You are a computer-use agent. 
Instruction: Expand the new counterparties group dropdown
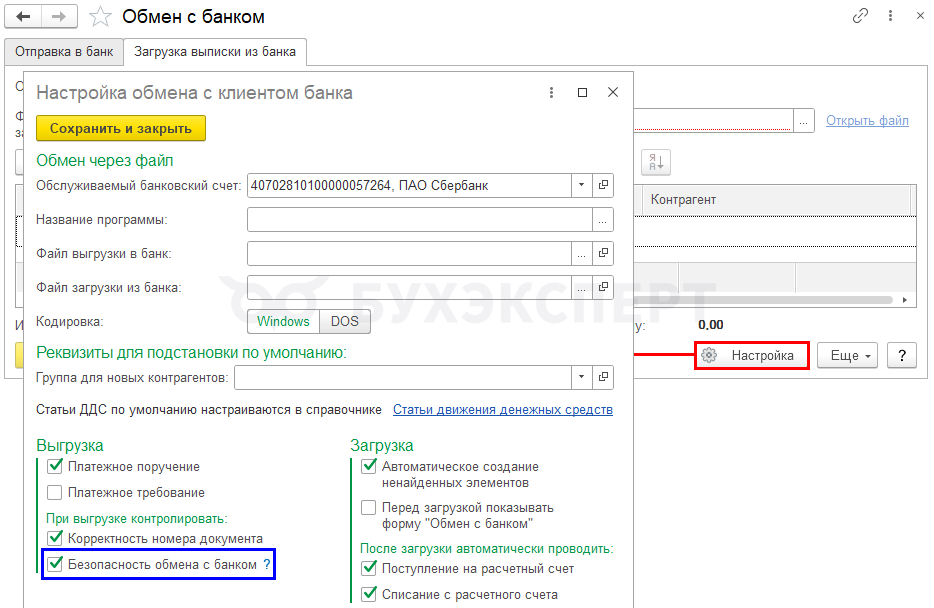pos(582,378)
